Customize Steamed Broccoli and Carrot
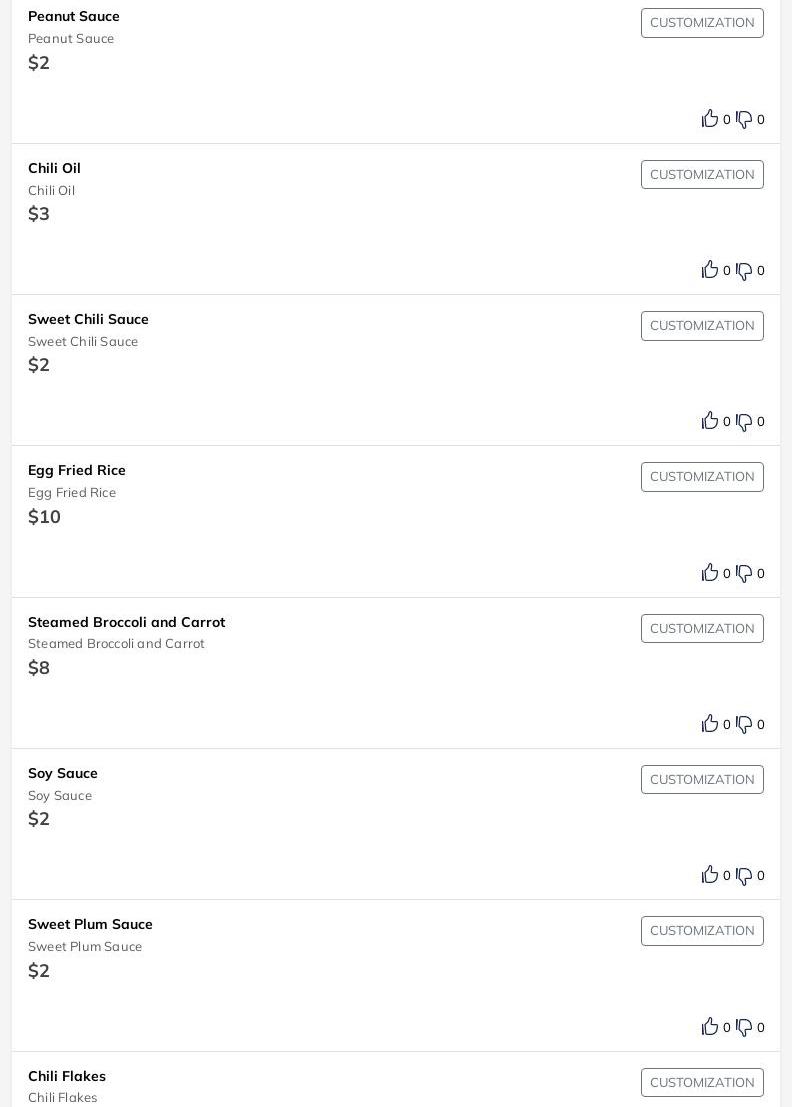Screen dimensions: 792x1107 coord(702,629)
